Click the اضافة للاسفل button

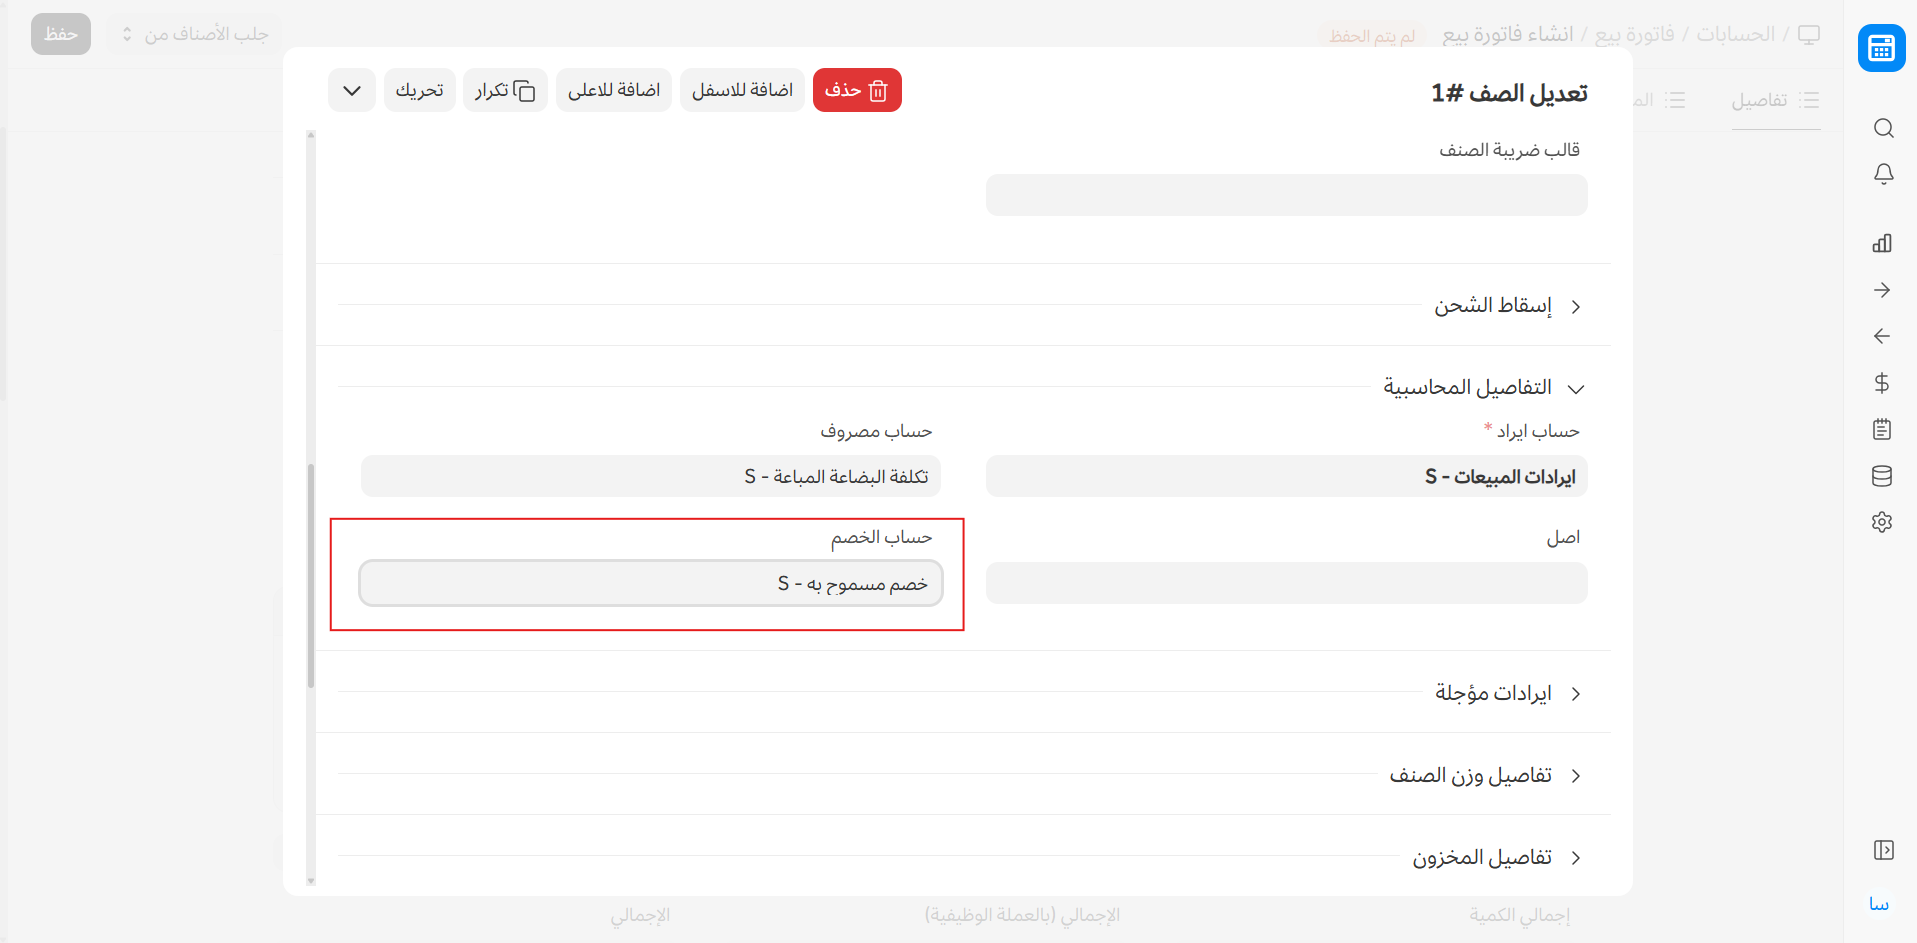pos(742,91)
